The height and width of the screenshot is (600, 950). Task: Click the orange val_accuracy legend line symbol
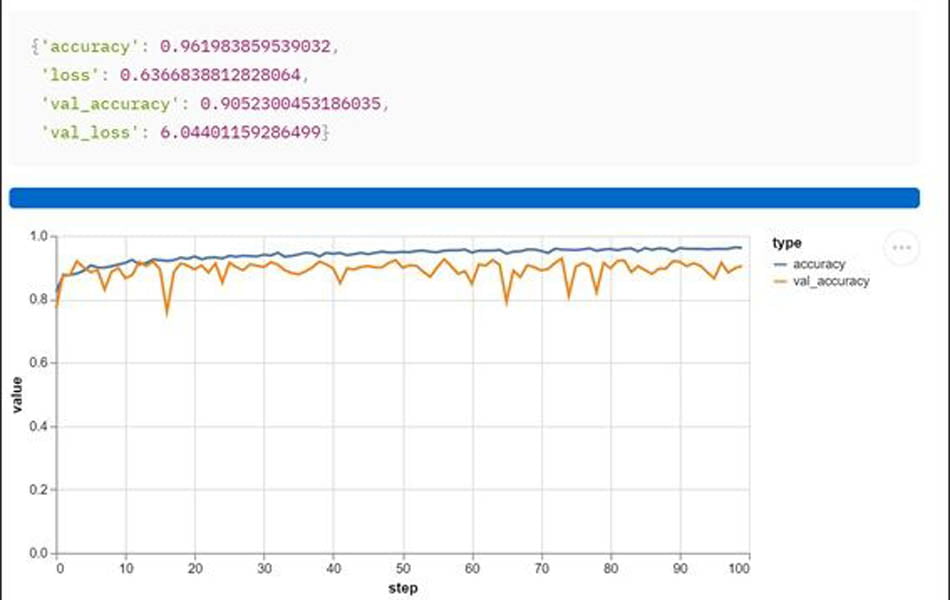tap(781, 282)
